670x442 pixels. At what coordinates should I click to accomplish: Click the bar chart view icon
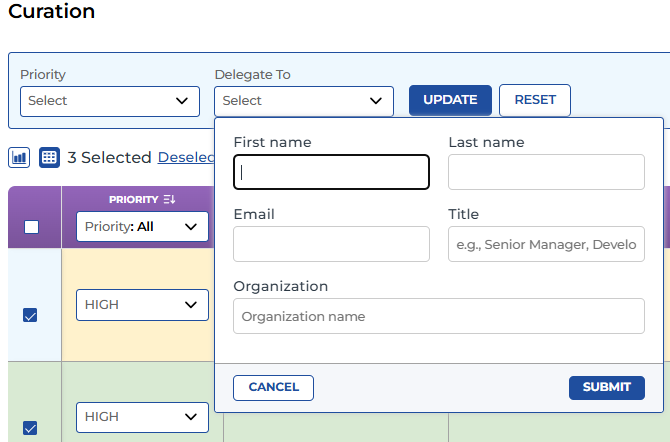pos(19,157)
